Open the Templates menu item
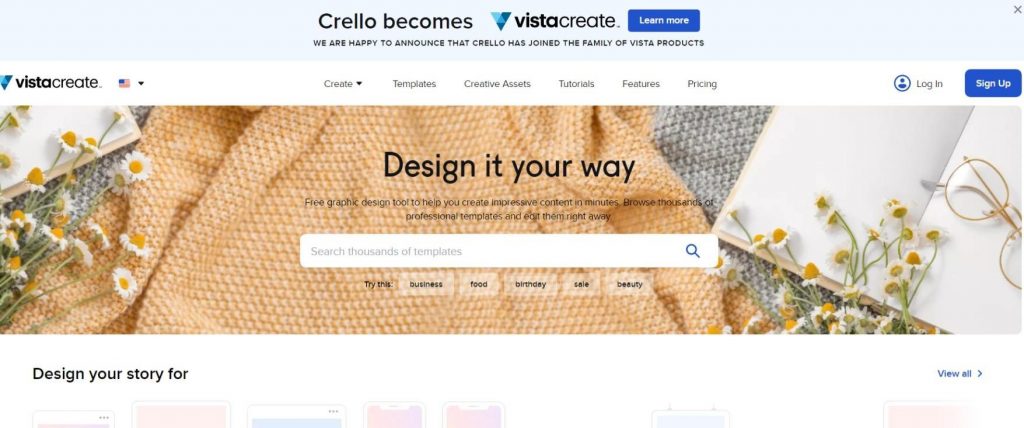 (414, 84)
